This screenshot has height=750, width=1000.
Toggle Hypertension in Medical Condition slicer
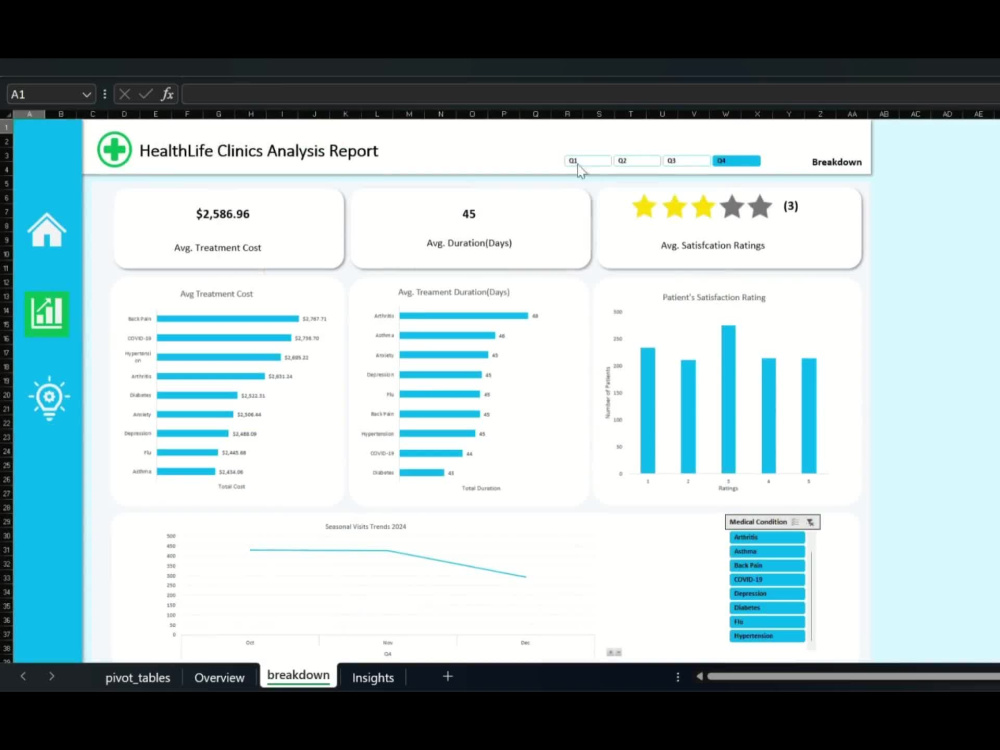pos(767,636)
